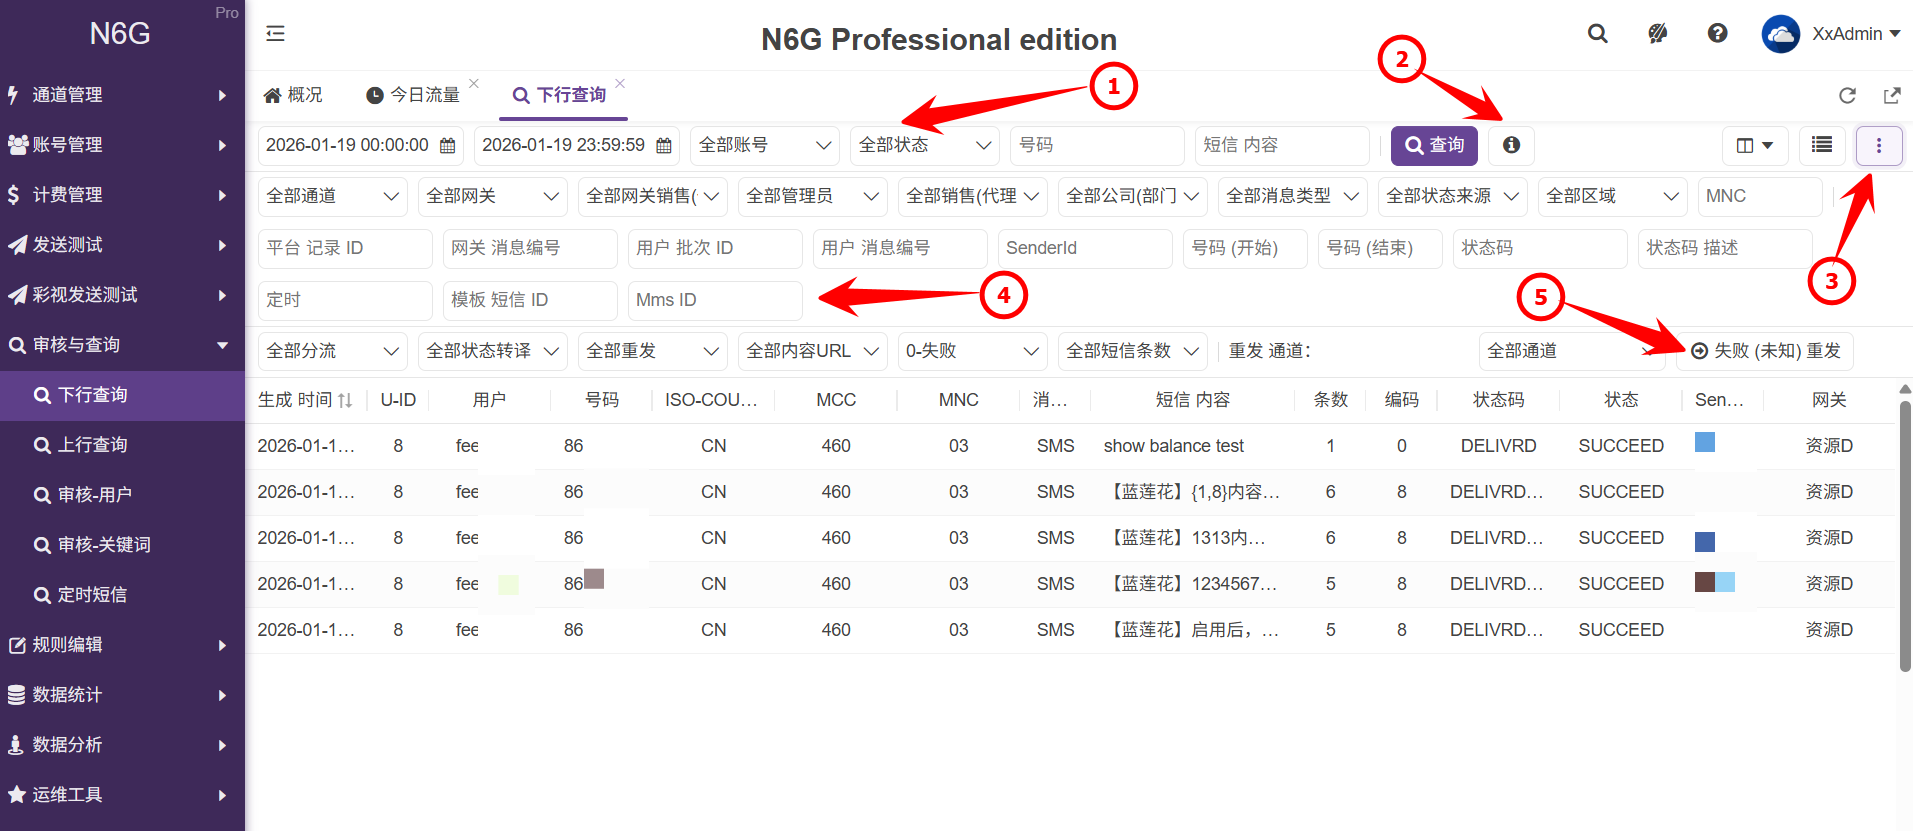This screenshot has height=831, width=1913.
Task: Click the SenderId input field
Action: click(1085, 249)
